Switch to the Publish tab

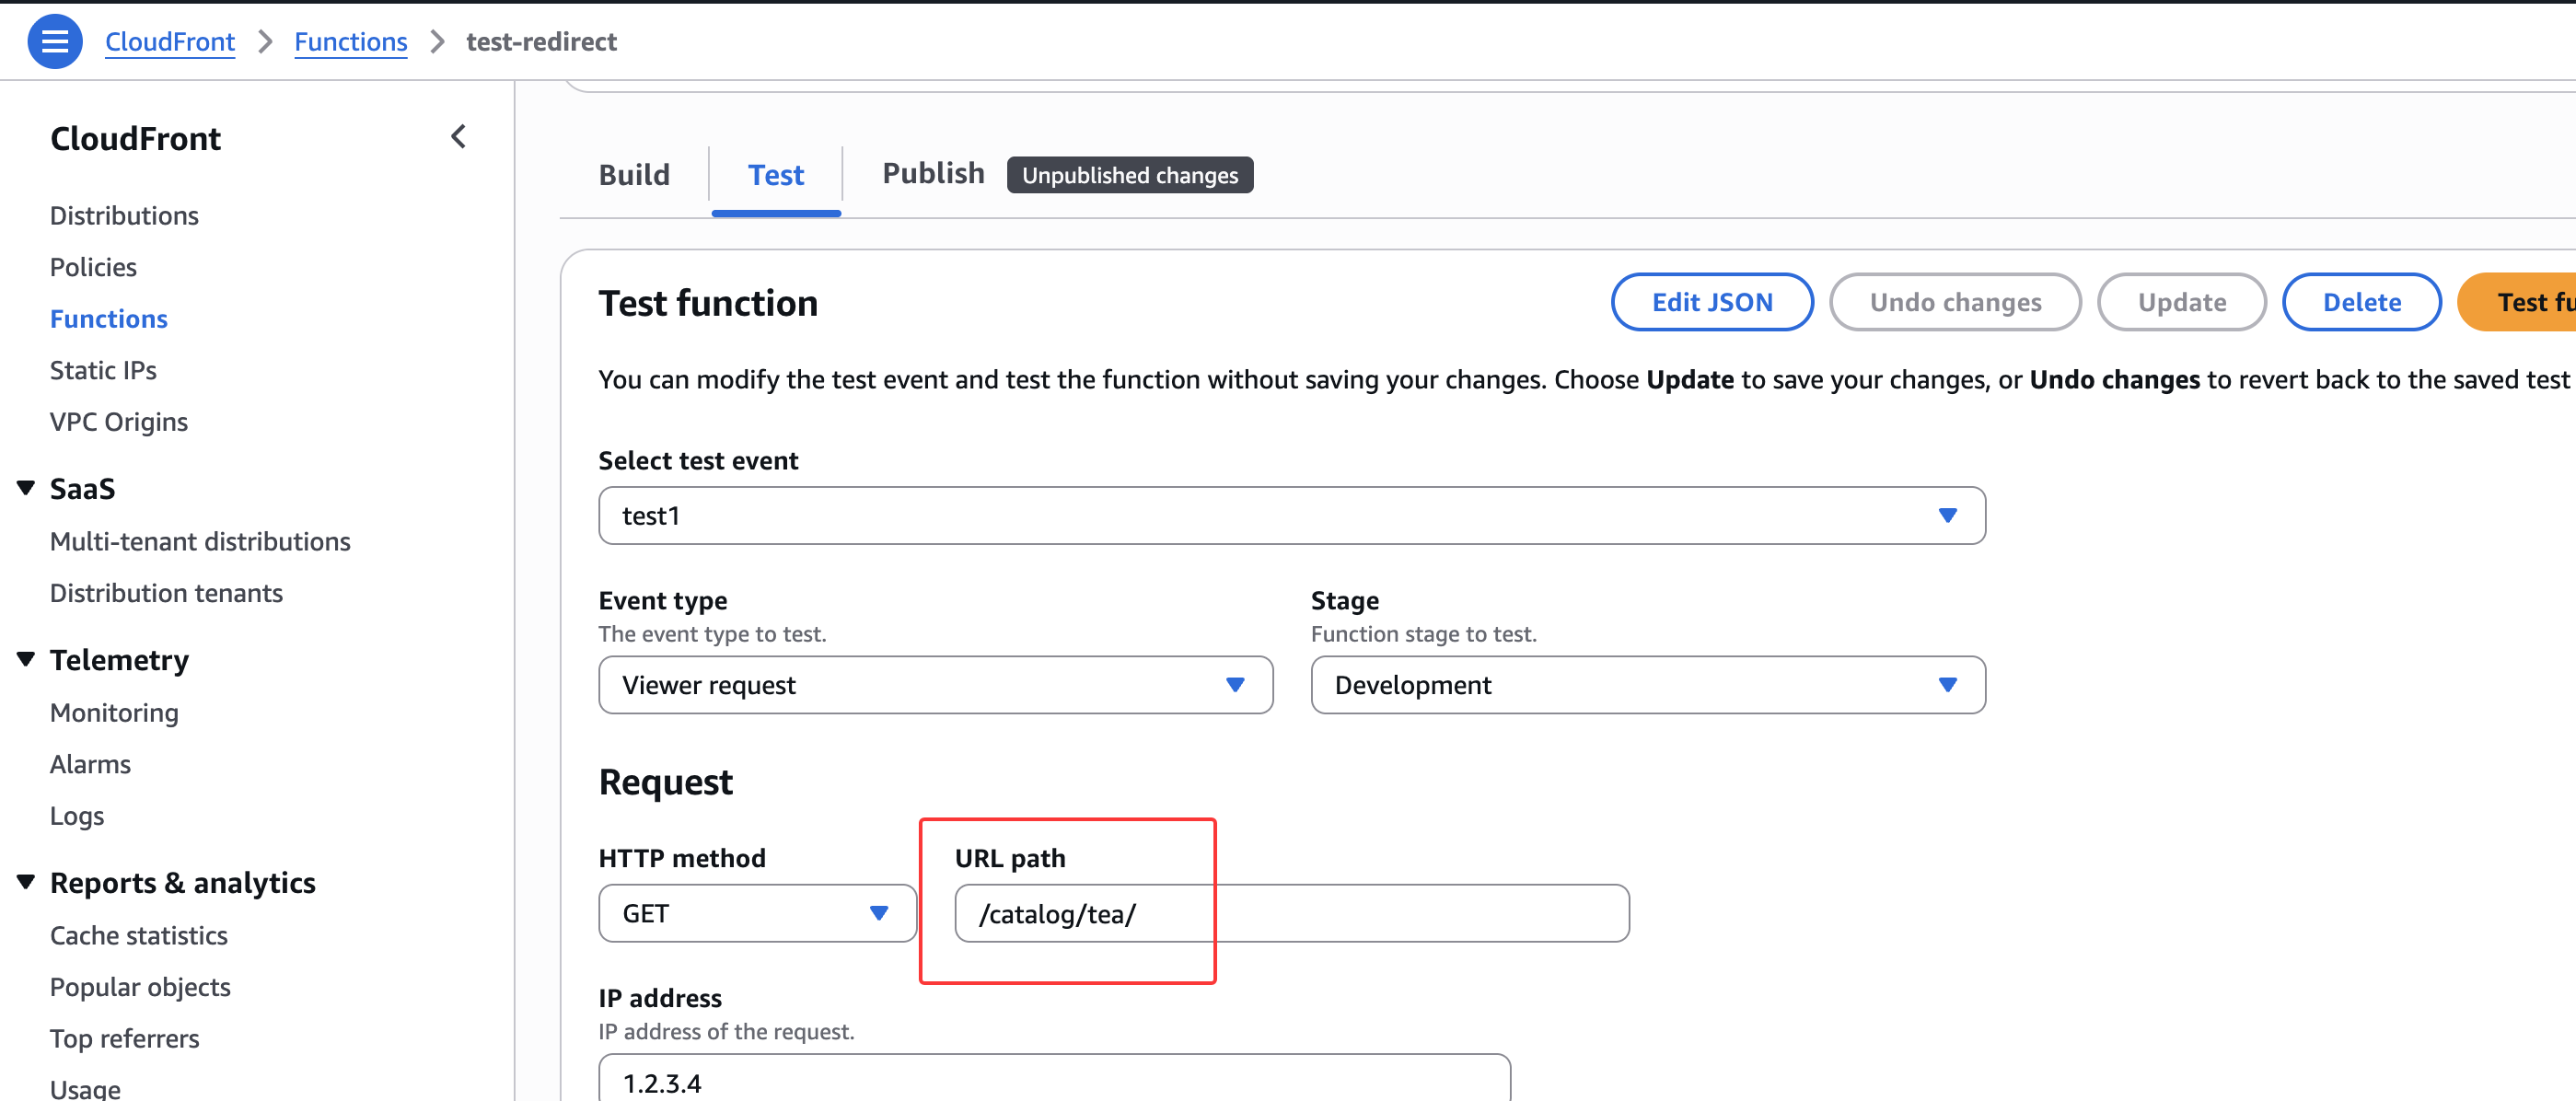pos(932,174)
